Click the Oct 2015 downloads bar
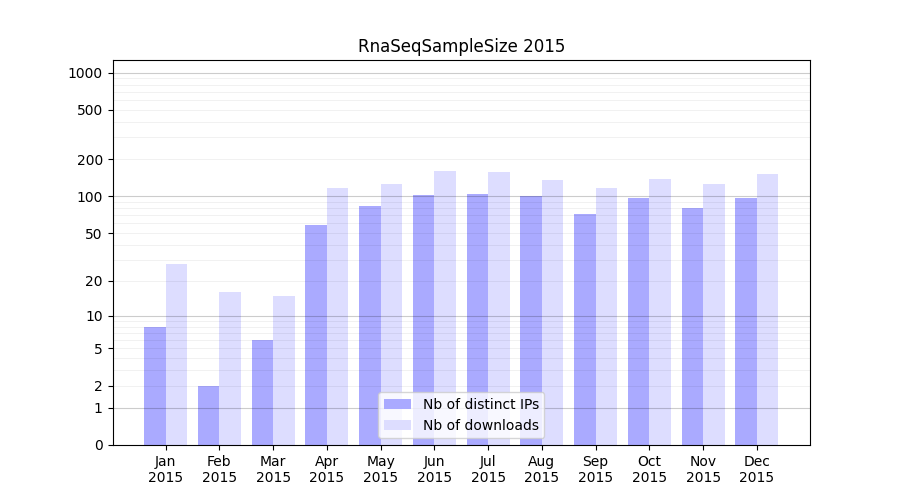This screenshot has height=500, width=900. [660, 312]
